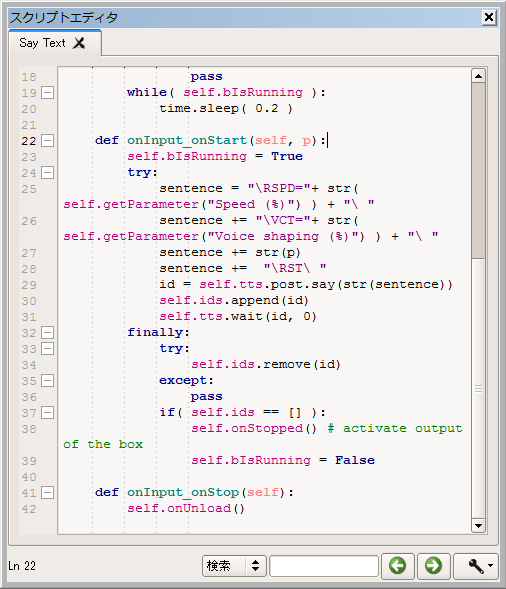
Task: Collapse the except block at line 35
Action: point(47,381)
